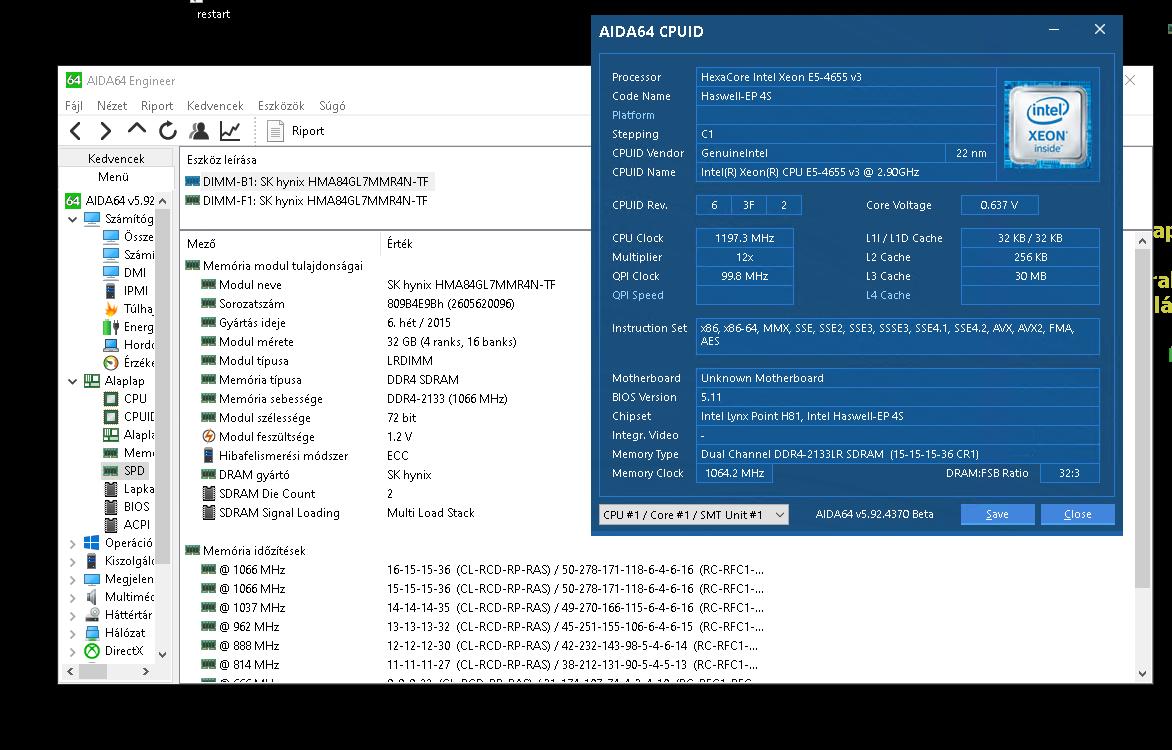The height and width of the screenshot is (750, 1172).
Task: Open the Riport menu
Action: point(157,105)
